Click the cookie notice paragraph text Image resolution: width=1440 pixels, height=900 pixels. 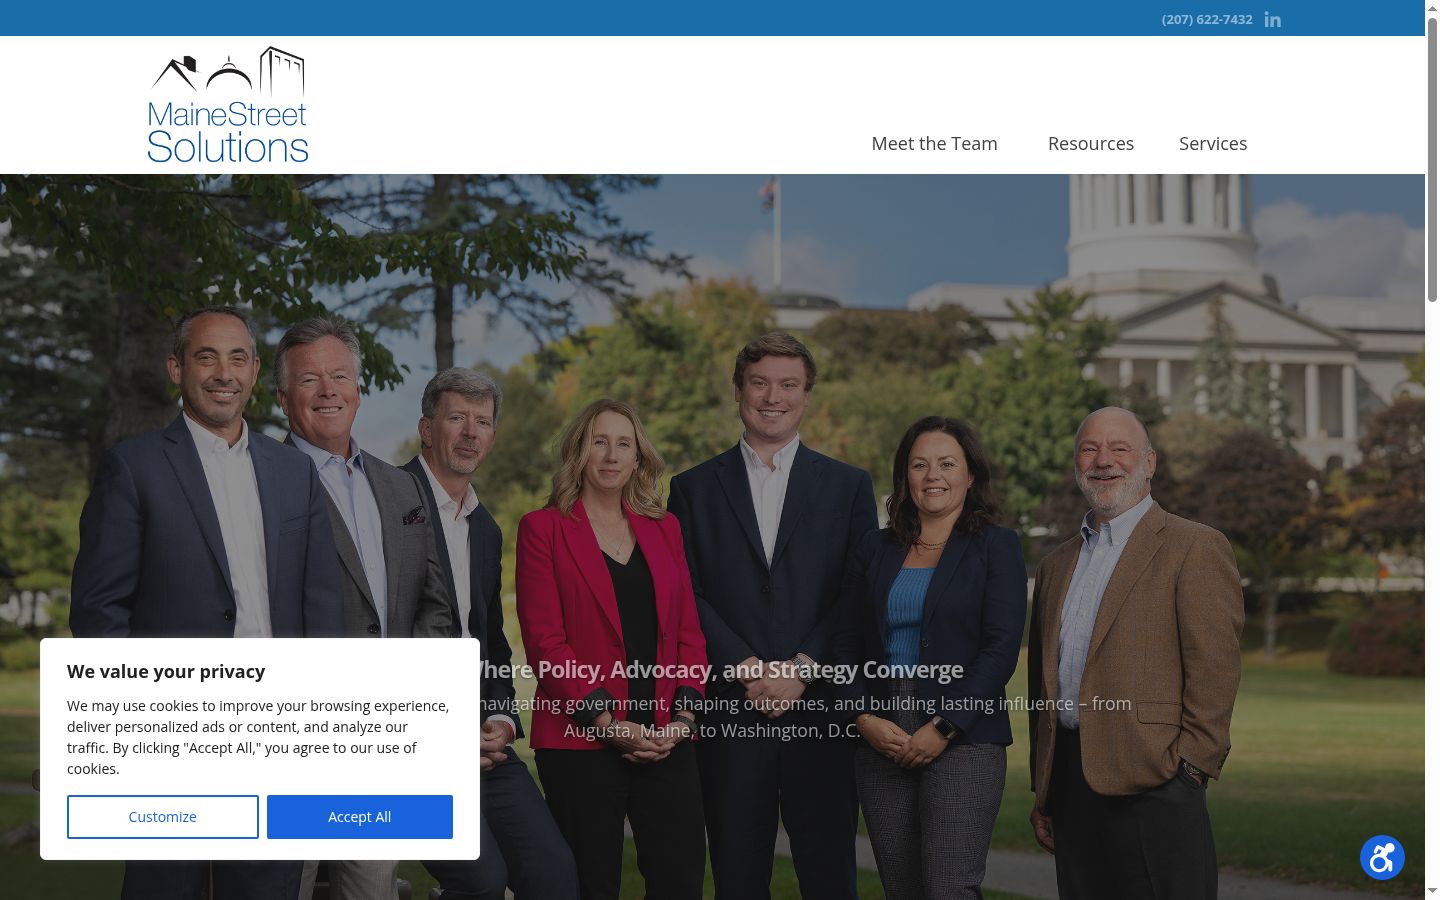click(x=258, y=737)
